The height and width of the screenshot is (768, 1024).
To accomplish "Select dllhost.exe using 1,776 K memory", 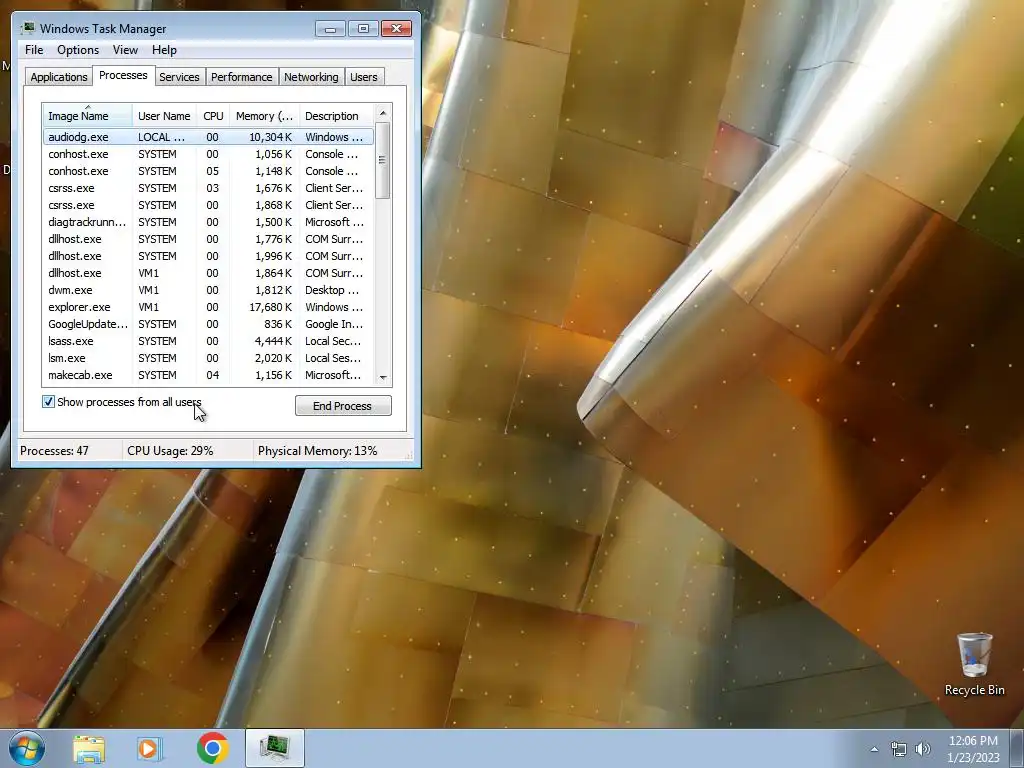I will pos(208,239).
